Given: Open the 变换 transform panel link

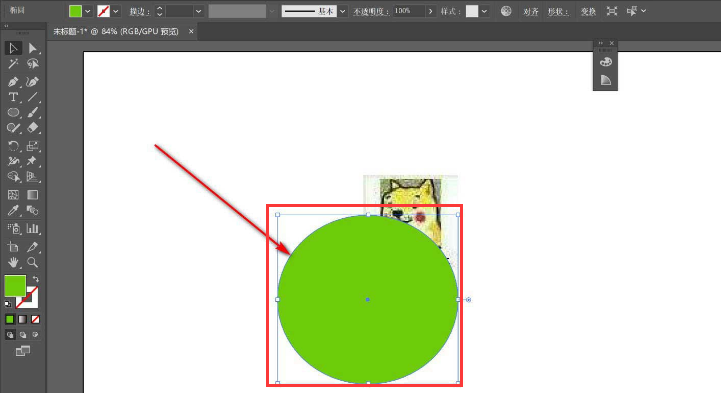Looking at the screenshot, I should pos(588,11).
